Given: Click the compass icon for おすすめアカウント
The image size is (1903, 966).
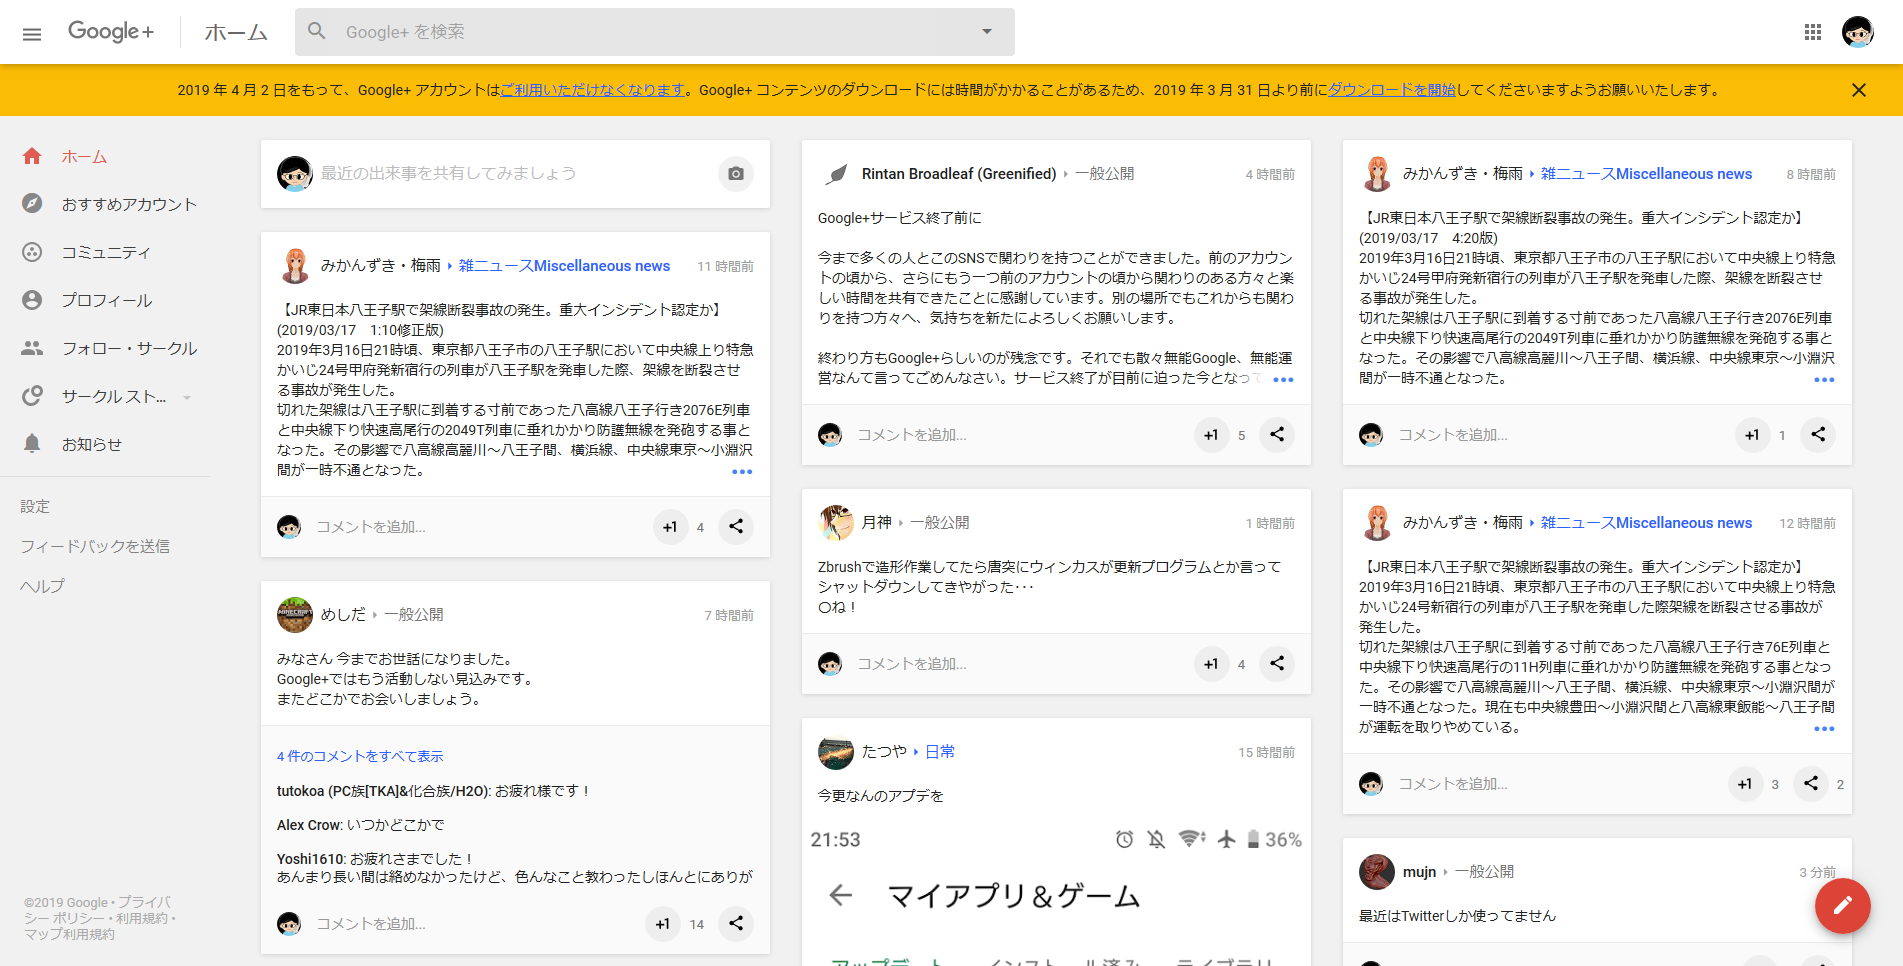Looking at the screenshot, I should (x=32, y=204).
